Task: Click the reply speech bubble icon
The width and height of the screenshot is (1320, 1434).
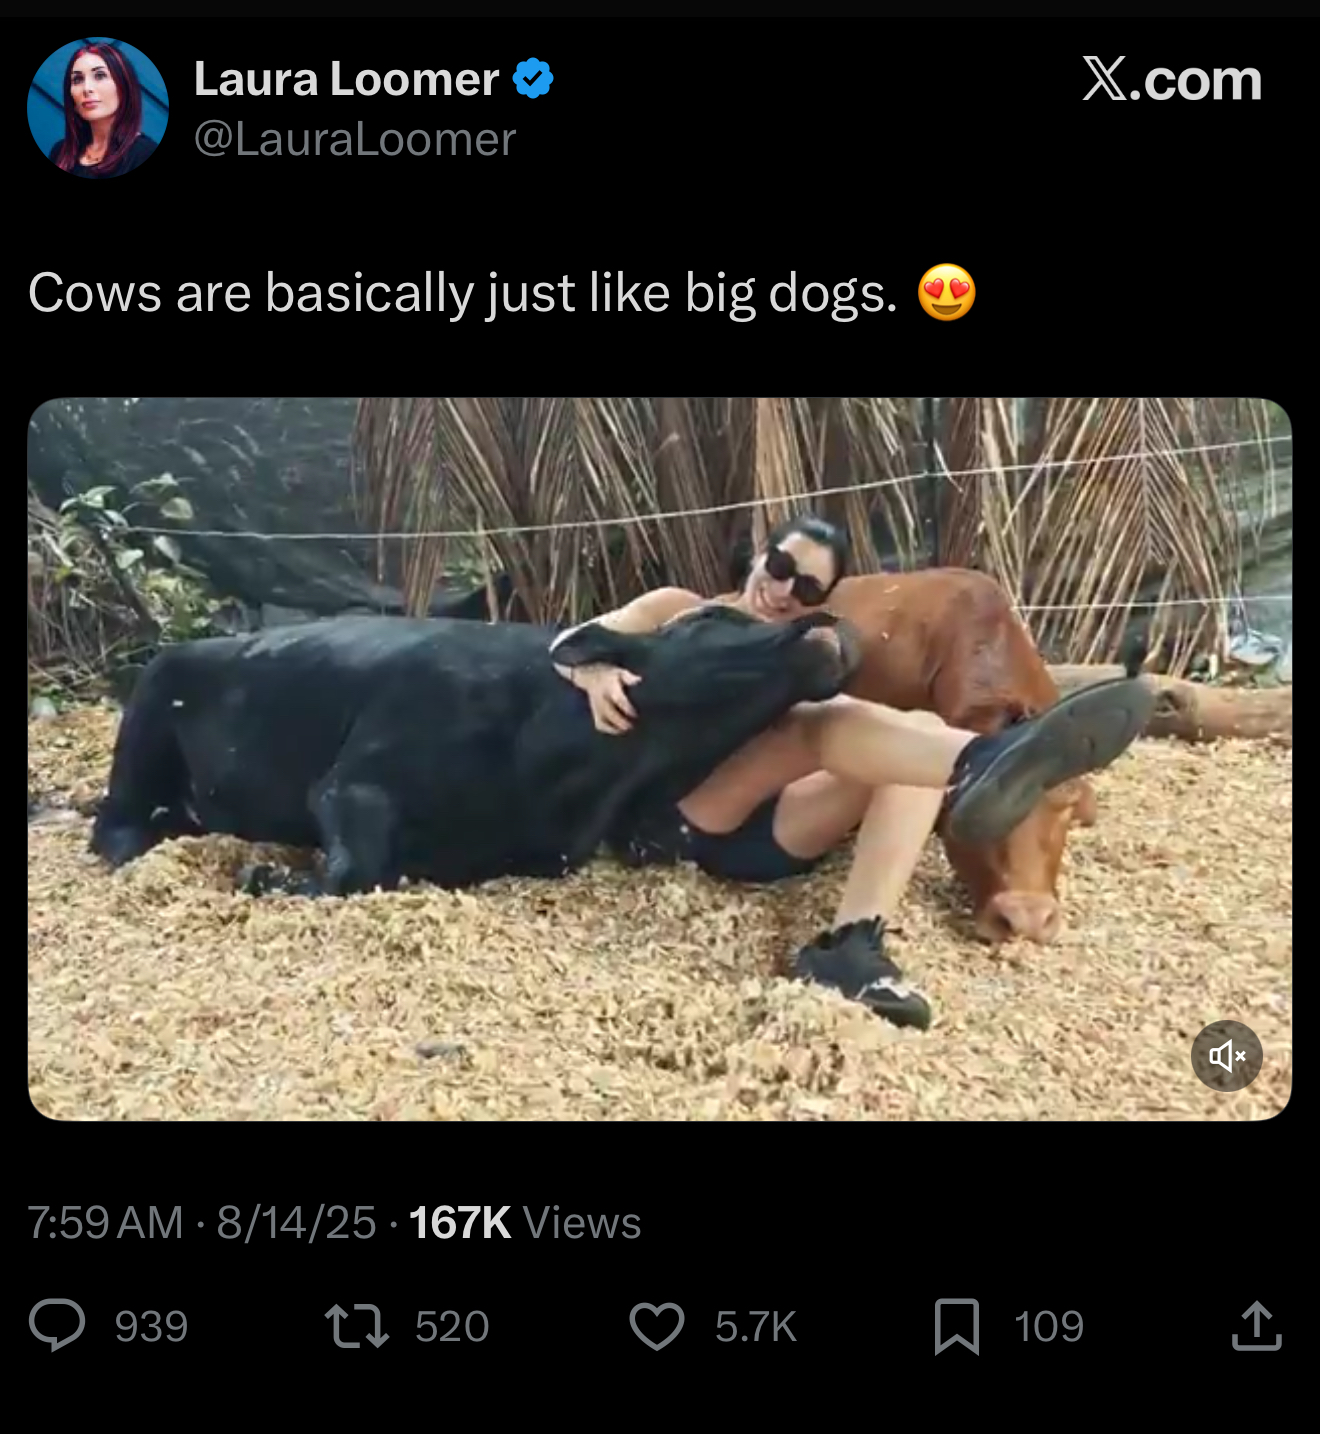Action: click(57, 1326)
